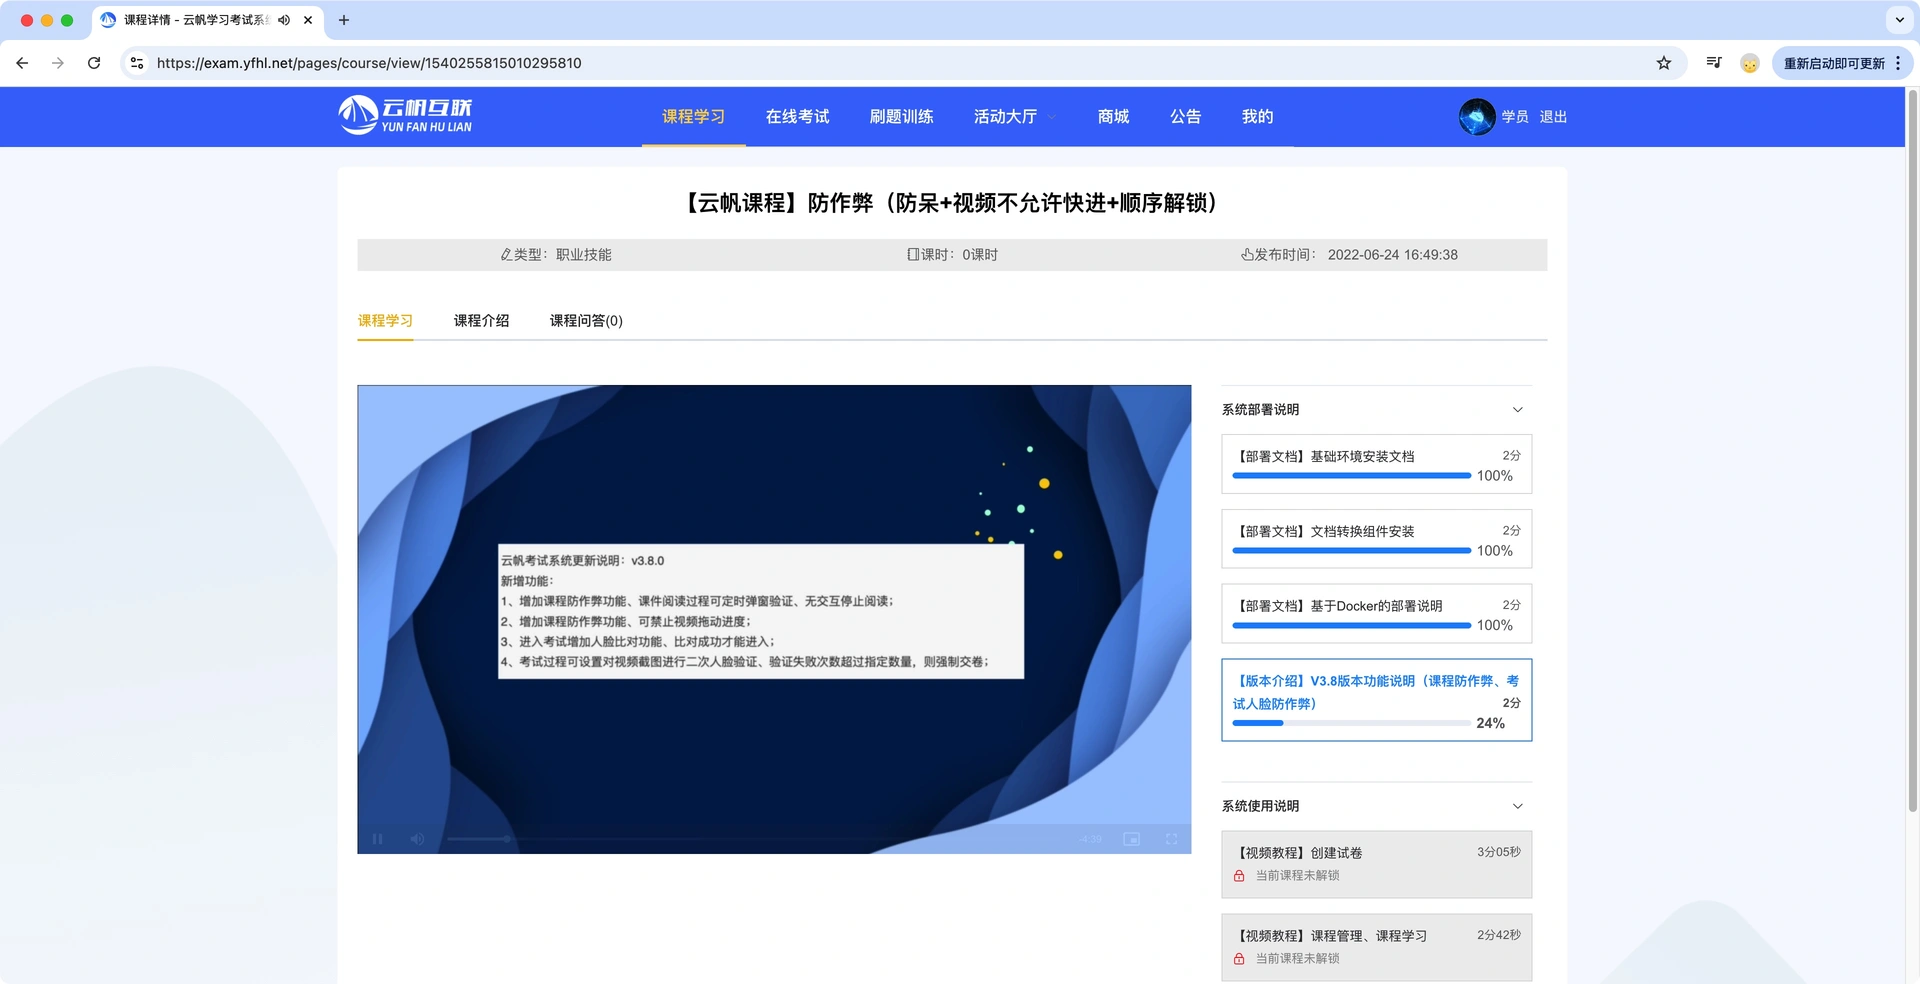Screen dimensions: 1920x984
Task: Open the user avatar icon
Action: point(1477,117)
